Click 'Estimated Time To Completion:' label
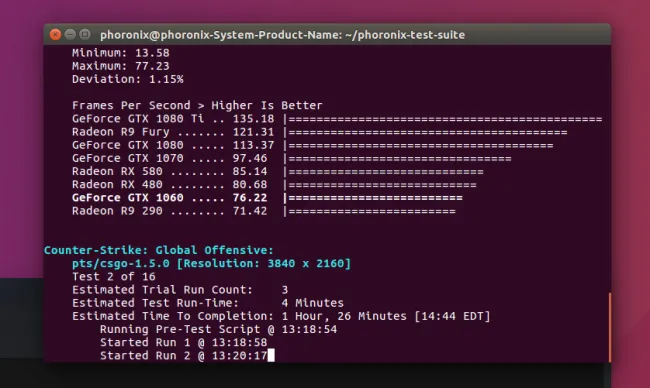 point(173,316)
